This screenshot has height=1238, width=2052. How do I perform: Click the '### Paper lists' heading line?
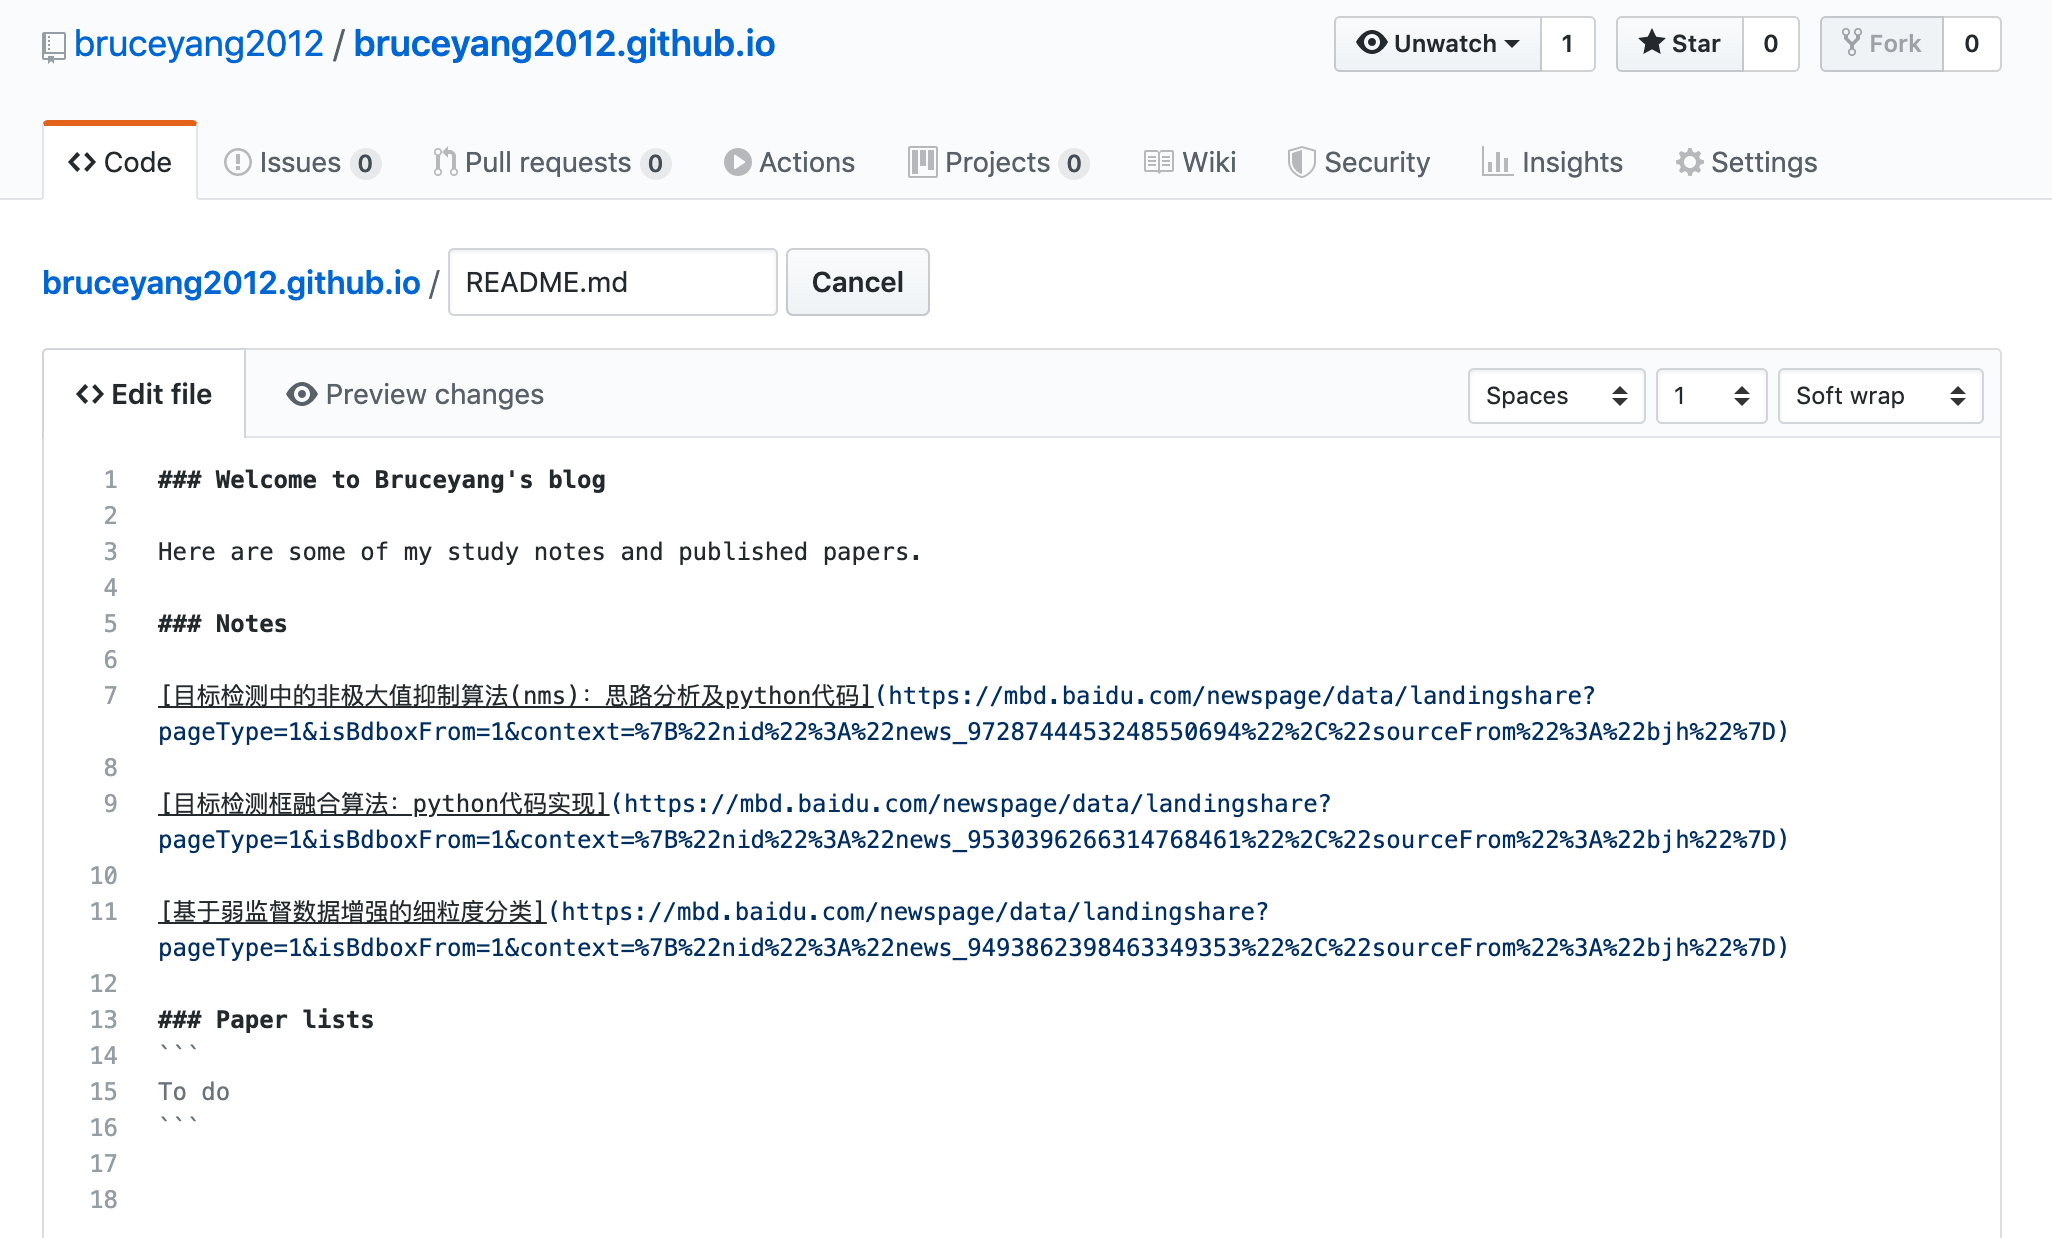pyautogui.click(x=266, y=1020)
